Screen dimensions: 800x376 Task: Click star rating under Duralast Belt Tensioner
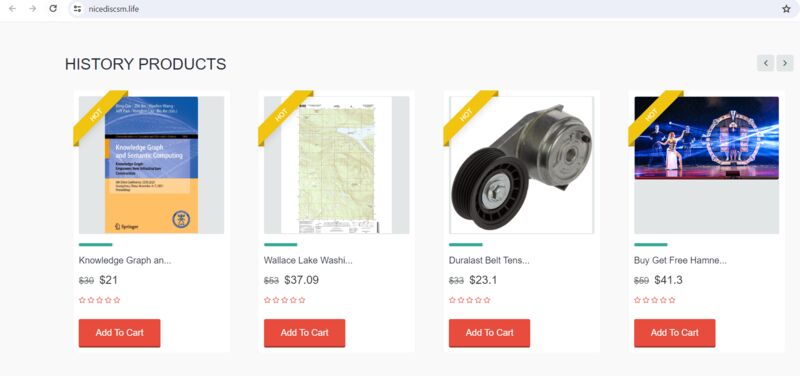469,300
